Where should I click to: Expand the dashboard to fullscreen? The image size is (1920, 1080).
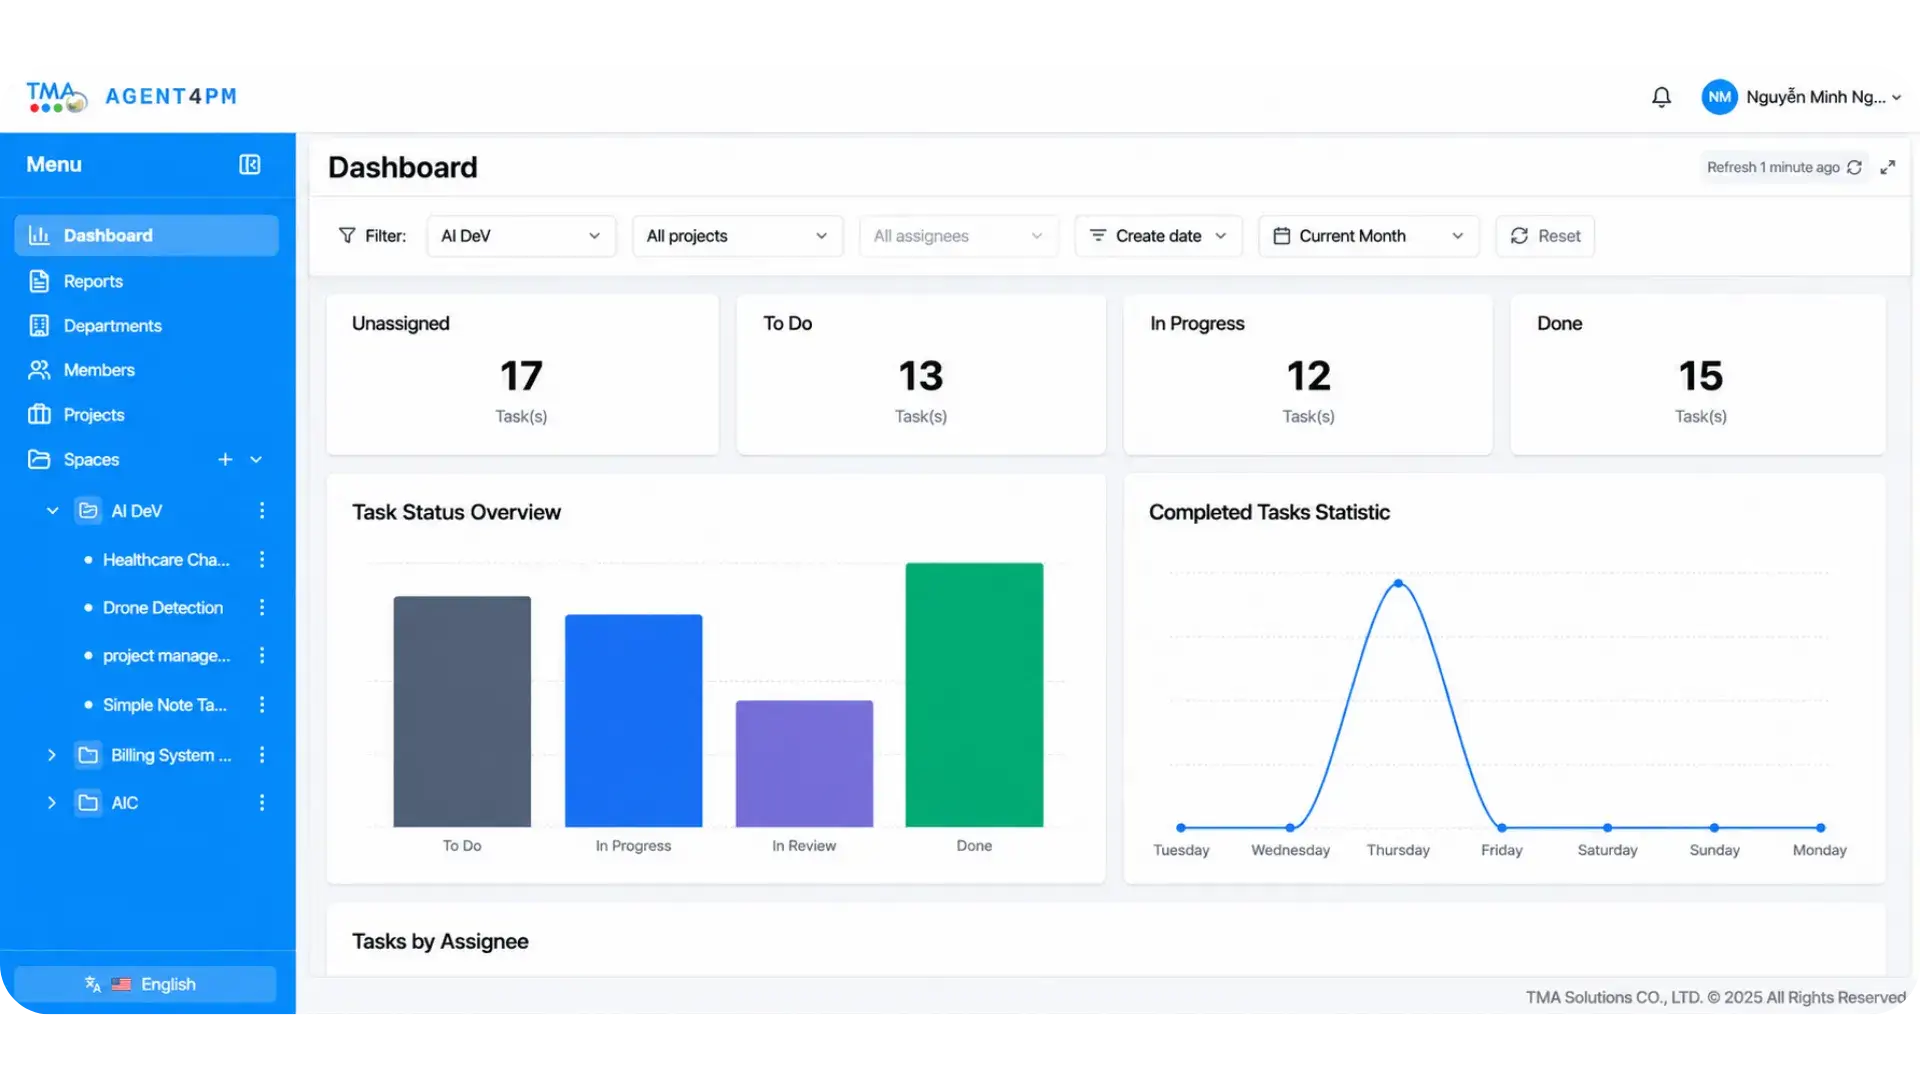[x=1887, y=167]
